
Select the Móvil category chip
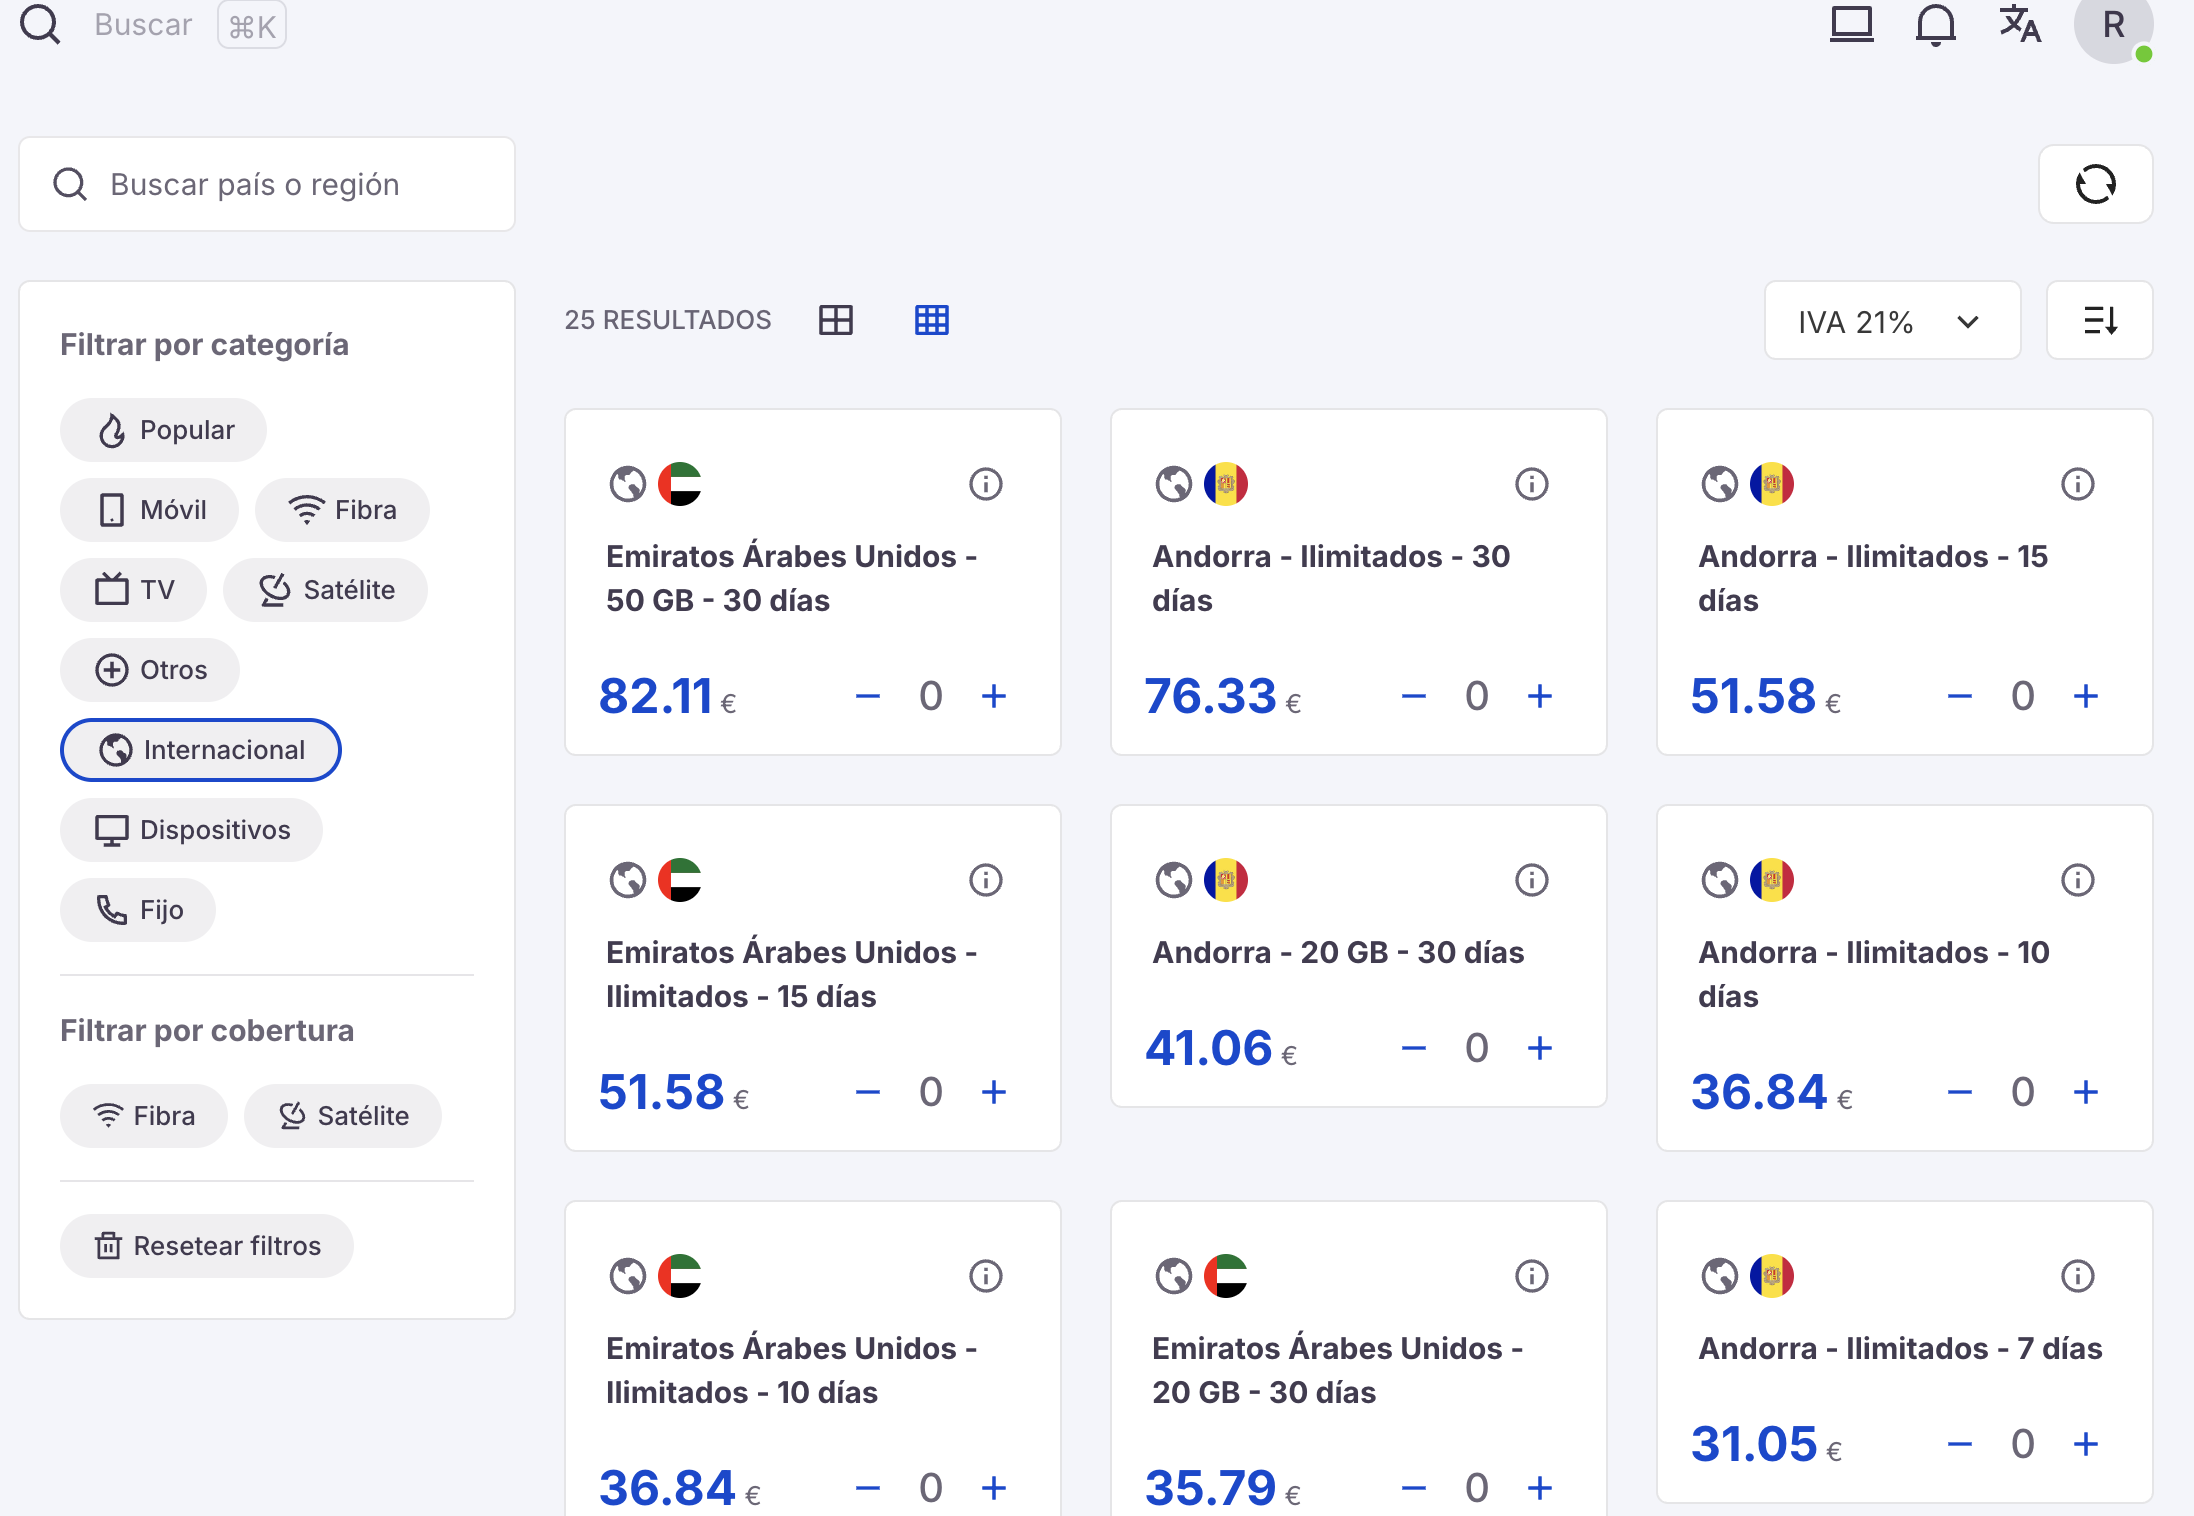pyautogui.click(x=150, y=510)
